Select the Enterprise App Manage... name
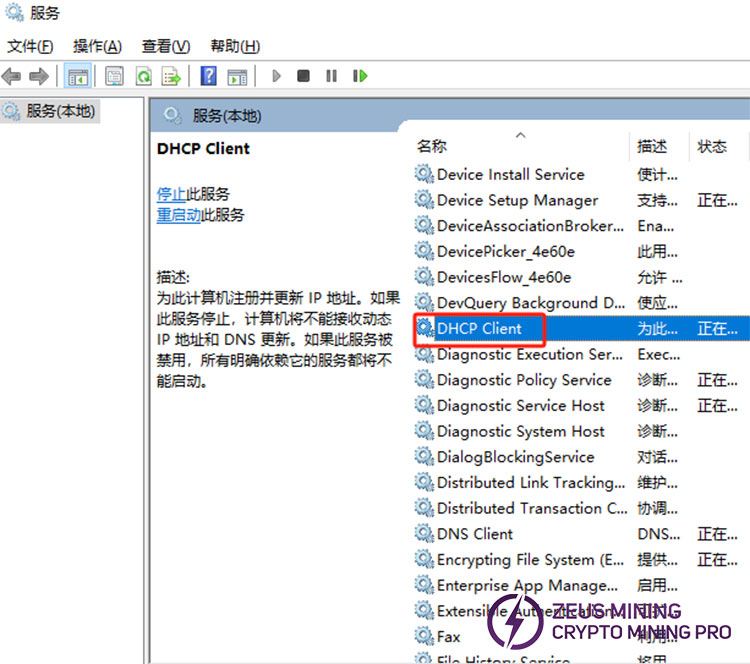Screen dimensions: 750x664 (527, 585)
